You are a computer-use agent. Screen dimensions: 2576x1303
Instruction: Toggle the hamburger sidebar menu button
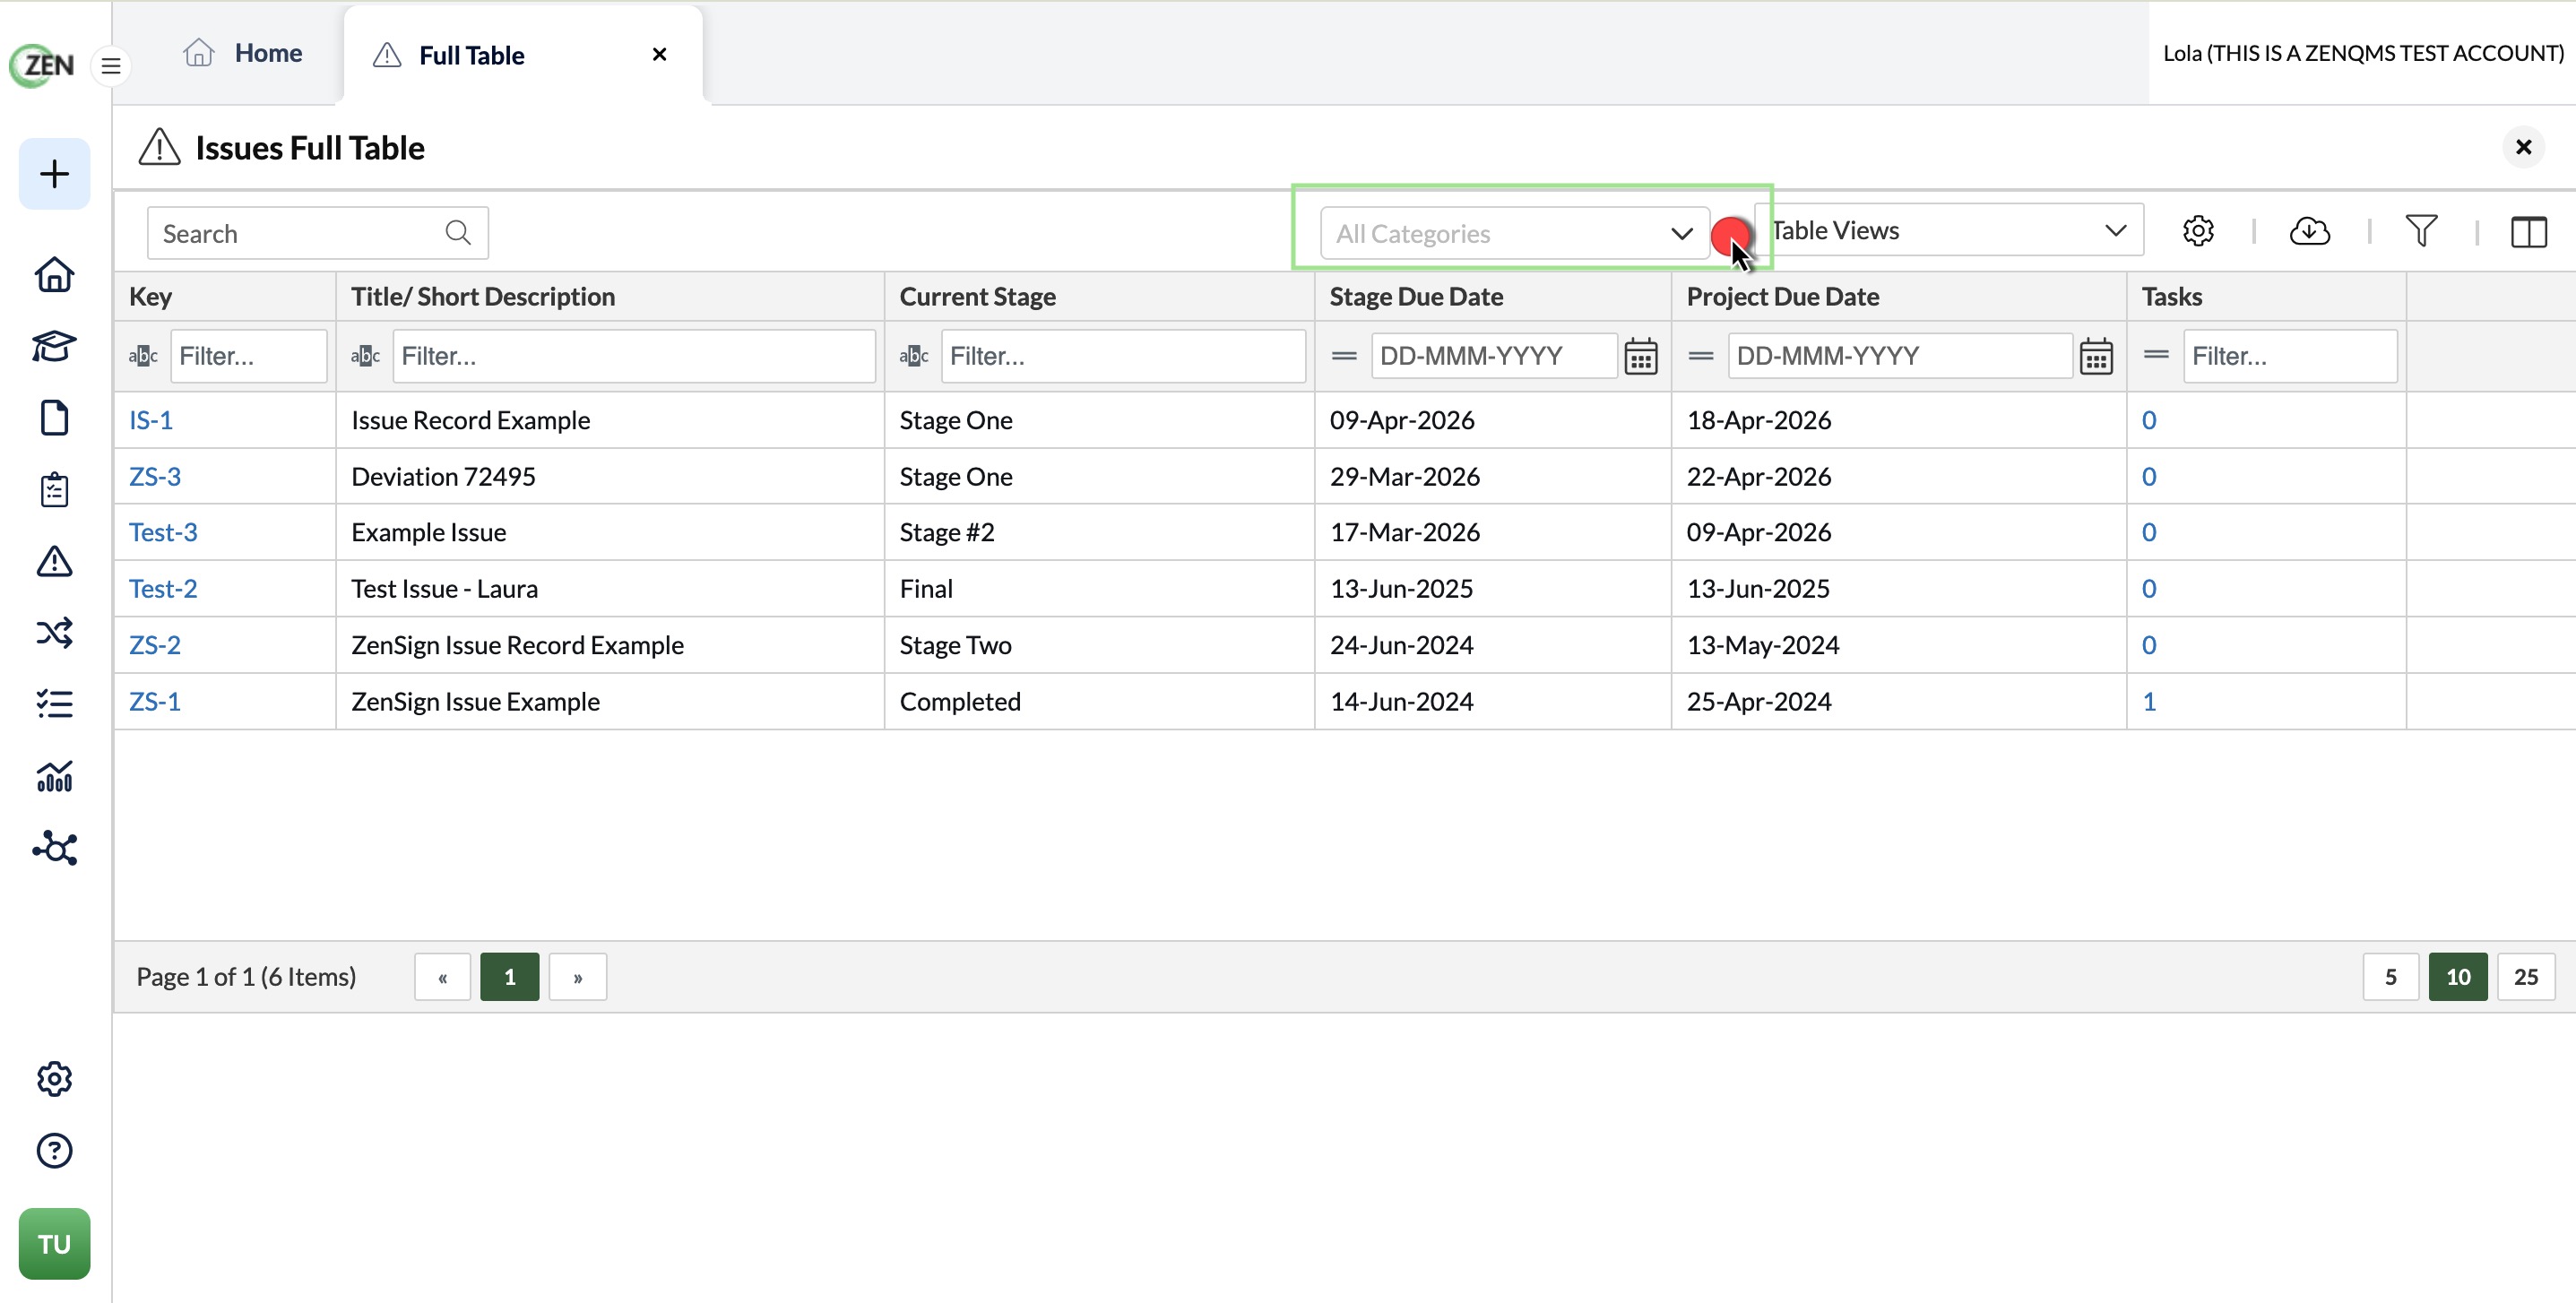(111, 66)
